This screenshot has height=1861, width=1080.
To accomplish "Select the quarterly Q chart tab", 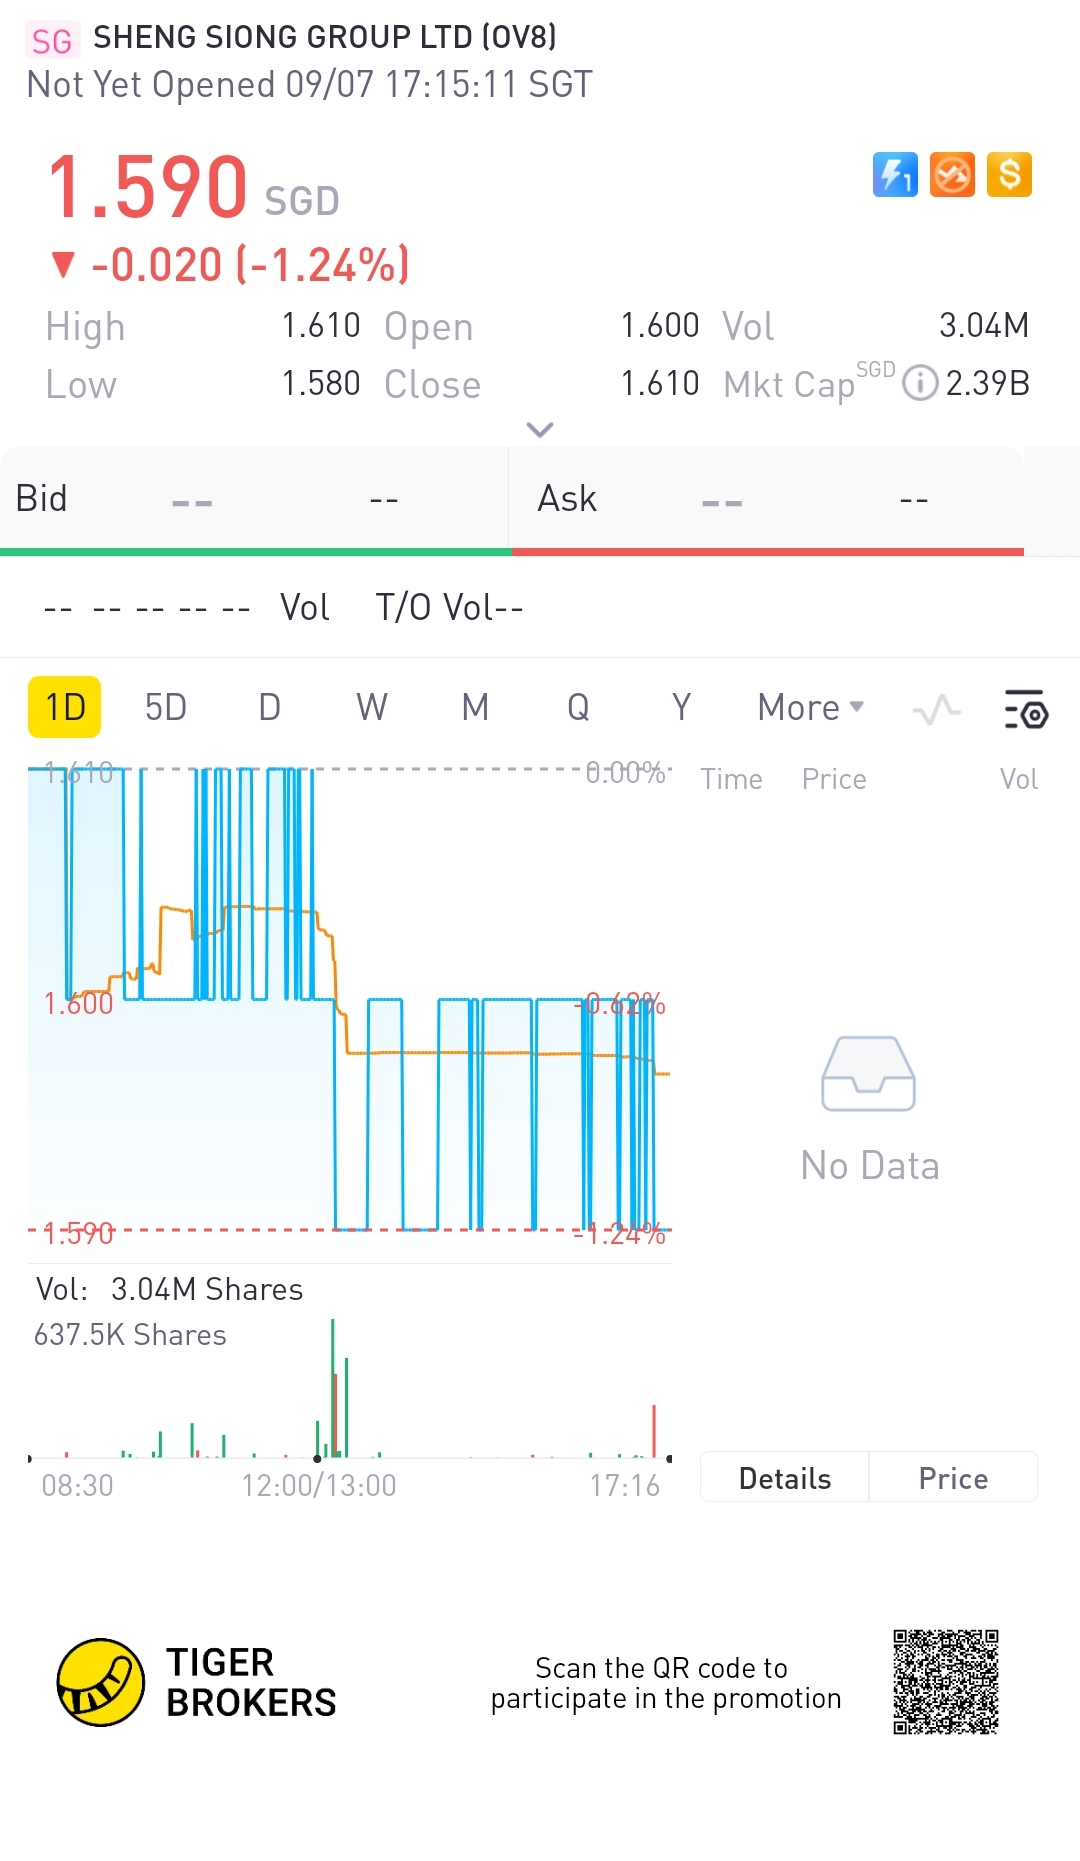I will pyautogui.click(x=578, y=708).
